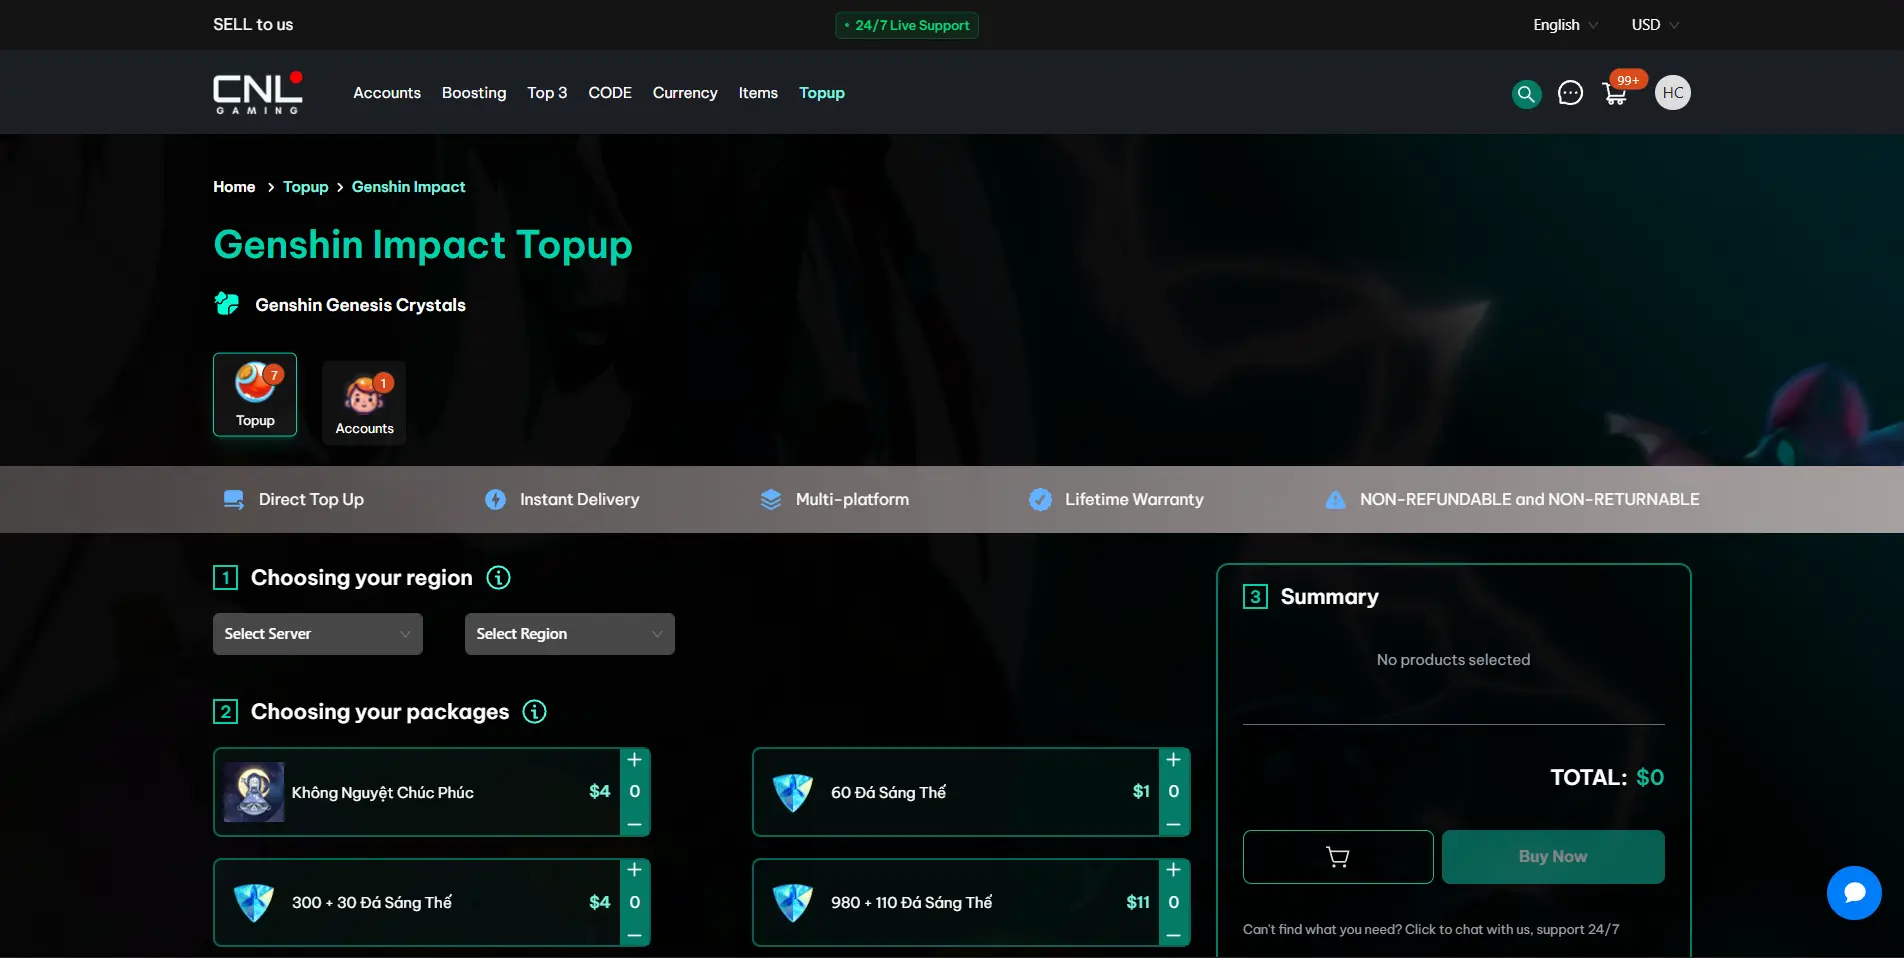Screen dimensions: 1904x958
Task: Open the shopping cart with 99+ badge
Action: coord(1615,94)
